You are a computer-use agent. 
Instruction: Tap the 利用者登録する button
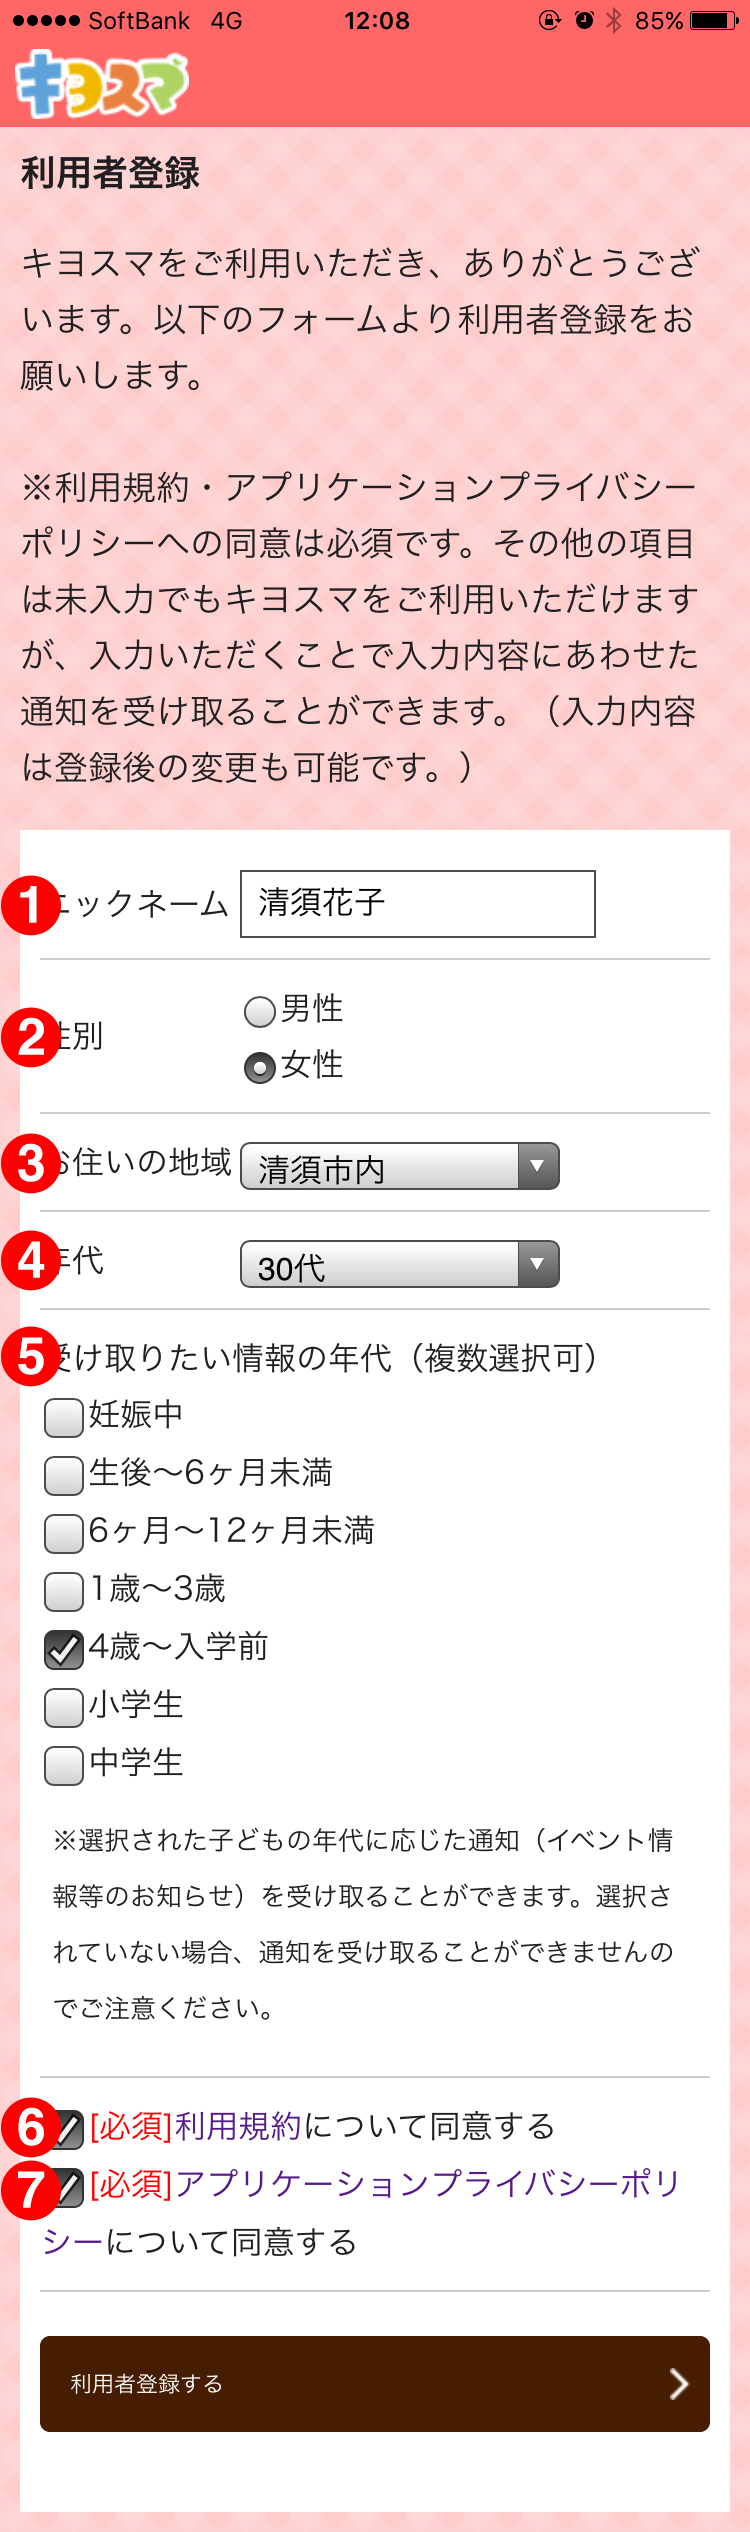click(x=375, y=2384)
